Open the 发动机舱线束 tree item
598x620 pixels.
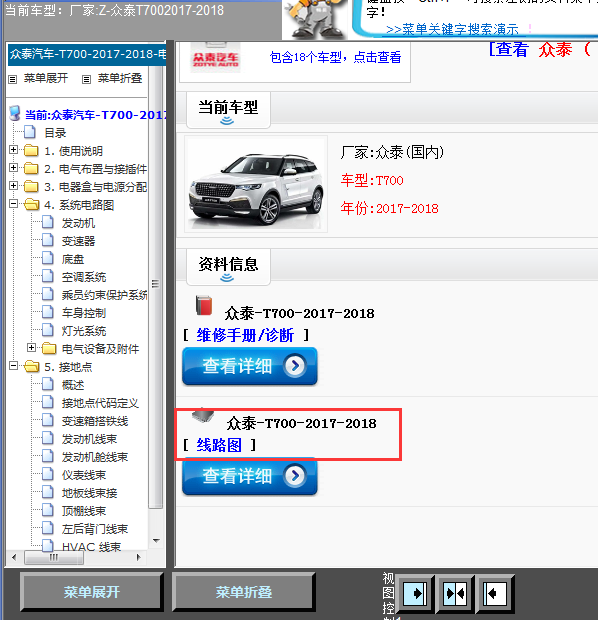pyautogui.click(x=95, y=457)
